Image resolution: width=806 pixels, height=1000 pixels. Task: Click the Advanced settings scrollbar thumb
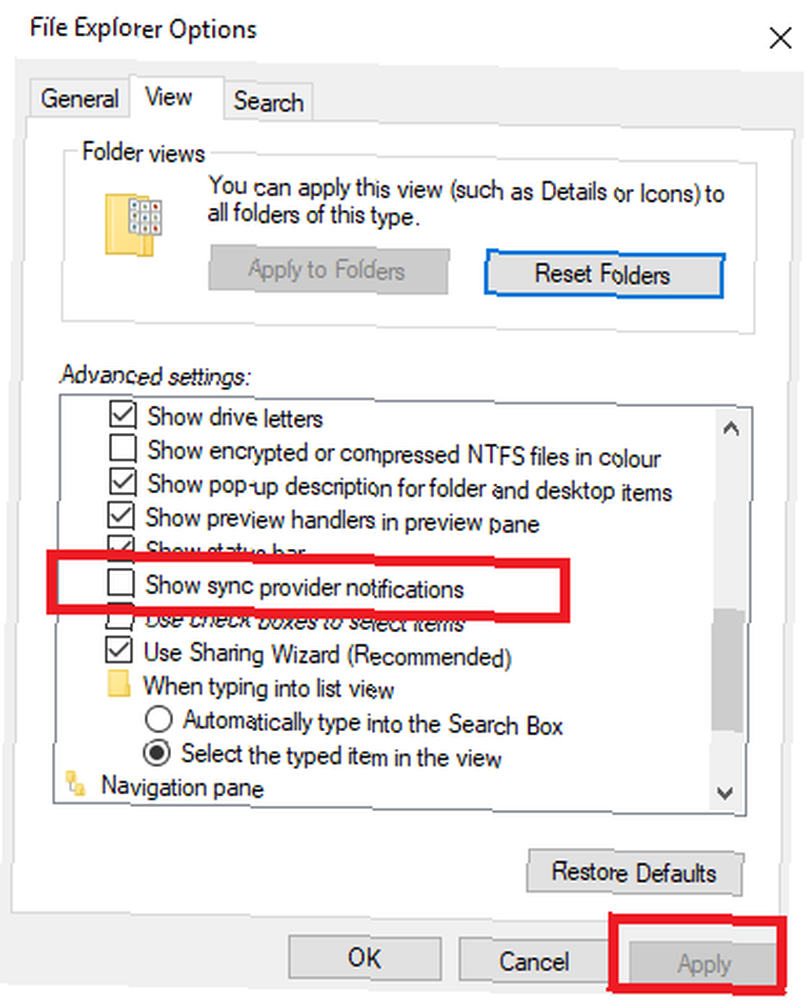tap(728, 670)
